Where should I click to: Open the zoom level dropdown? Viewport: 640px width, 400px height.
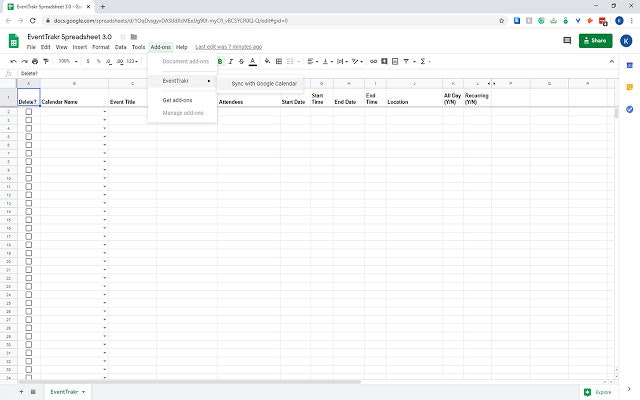point(68,61)
